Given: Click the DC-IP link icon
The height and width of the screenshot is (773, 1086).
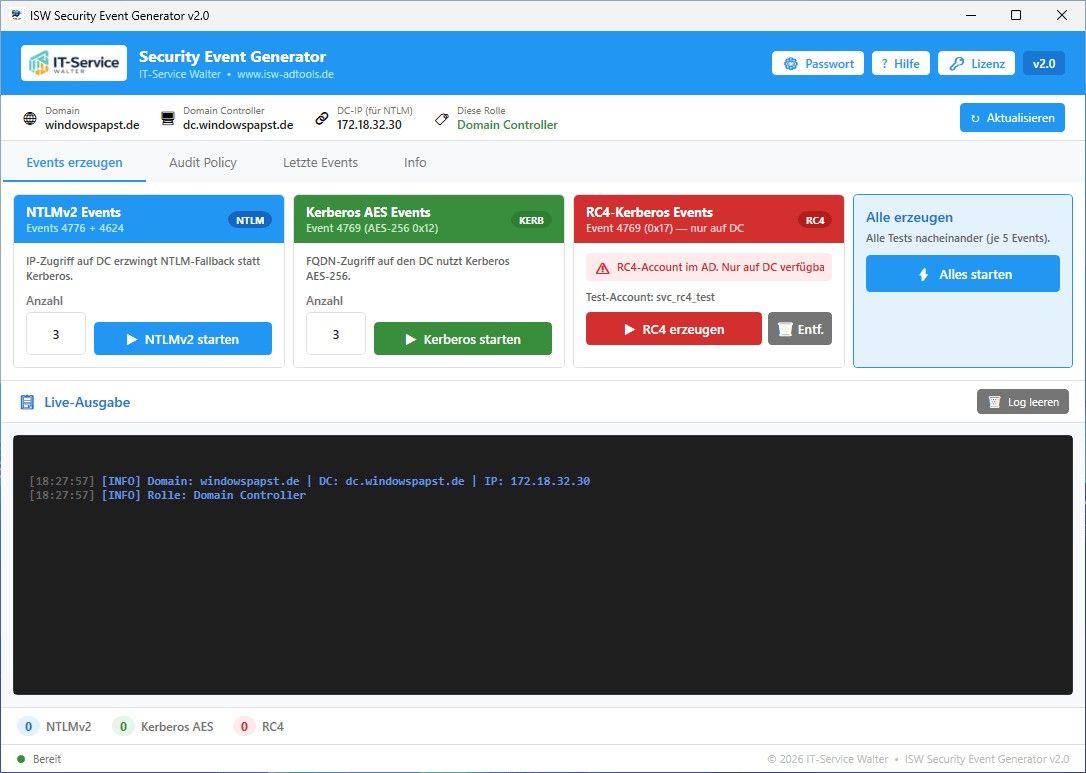Looking at the screenshot, I should coord(322,118).
